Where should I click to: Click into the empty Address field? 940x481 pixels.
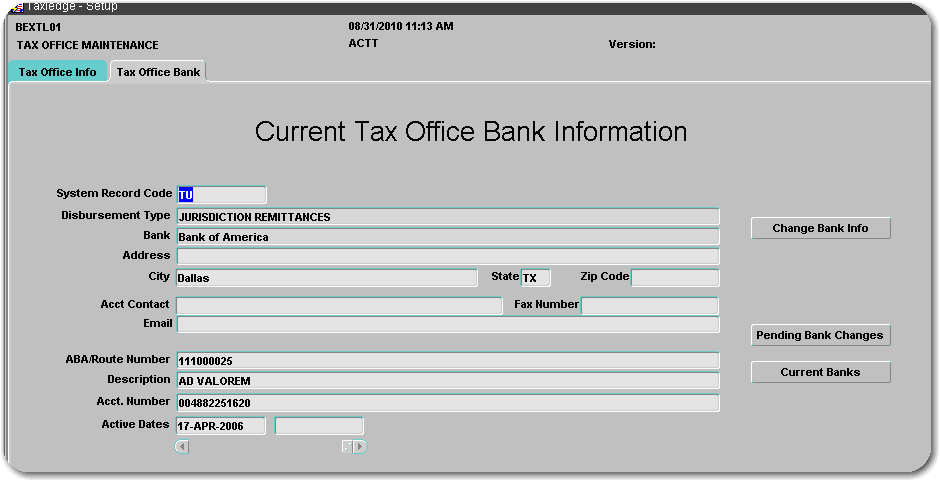pyautogui.click(x=447, y=257)
